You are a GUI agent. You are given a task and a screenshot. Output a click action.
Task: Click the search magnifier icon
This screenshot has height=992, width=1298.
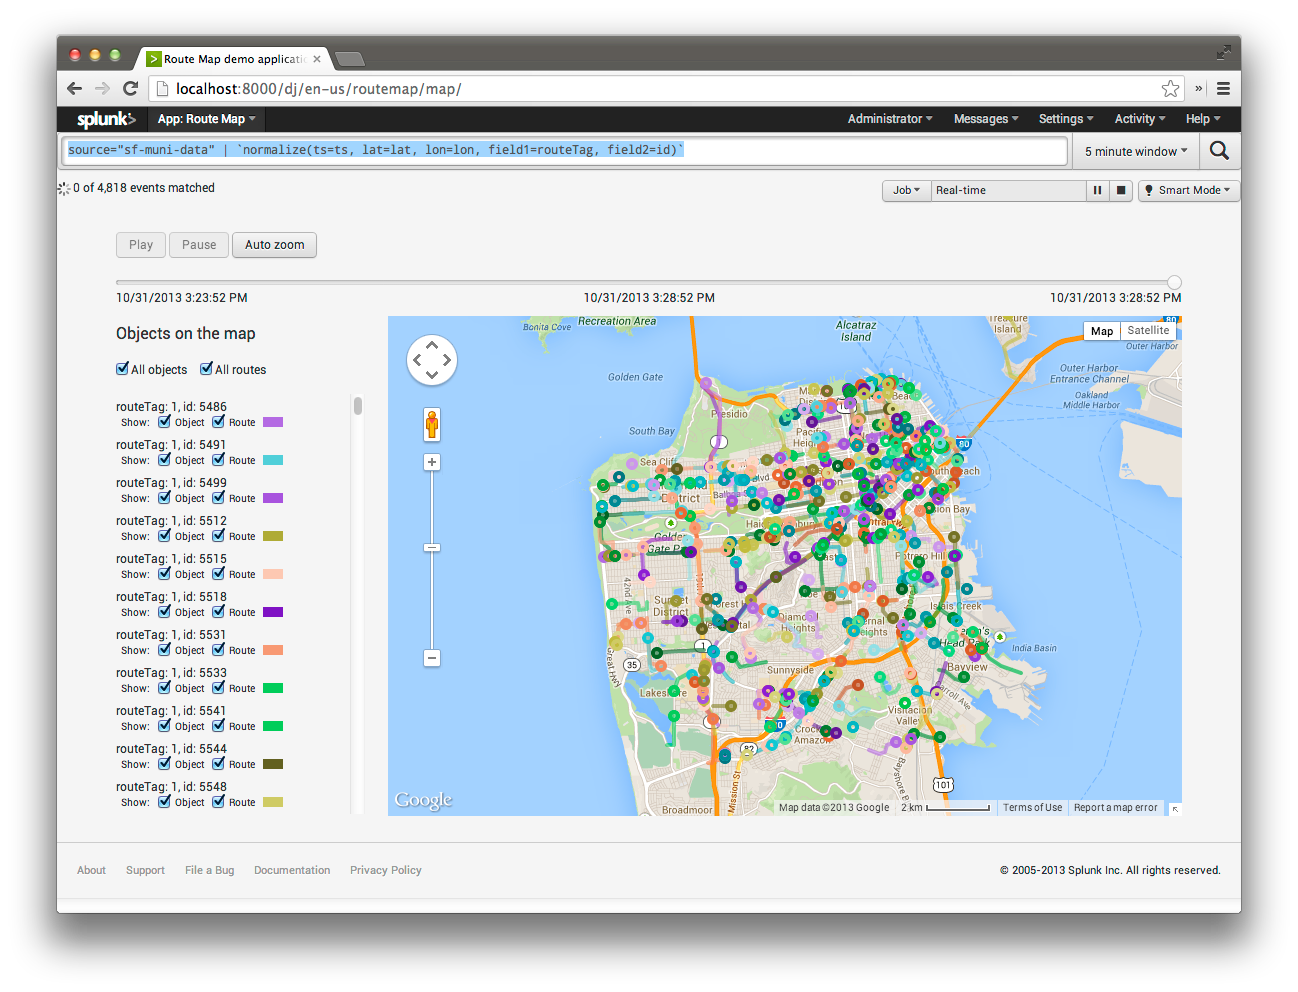(x=1219, y=151)
